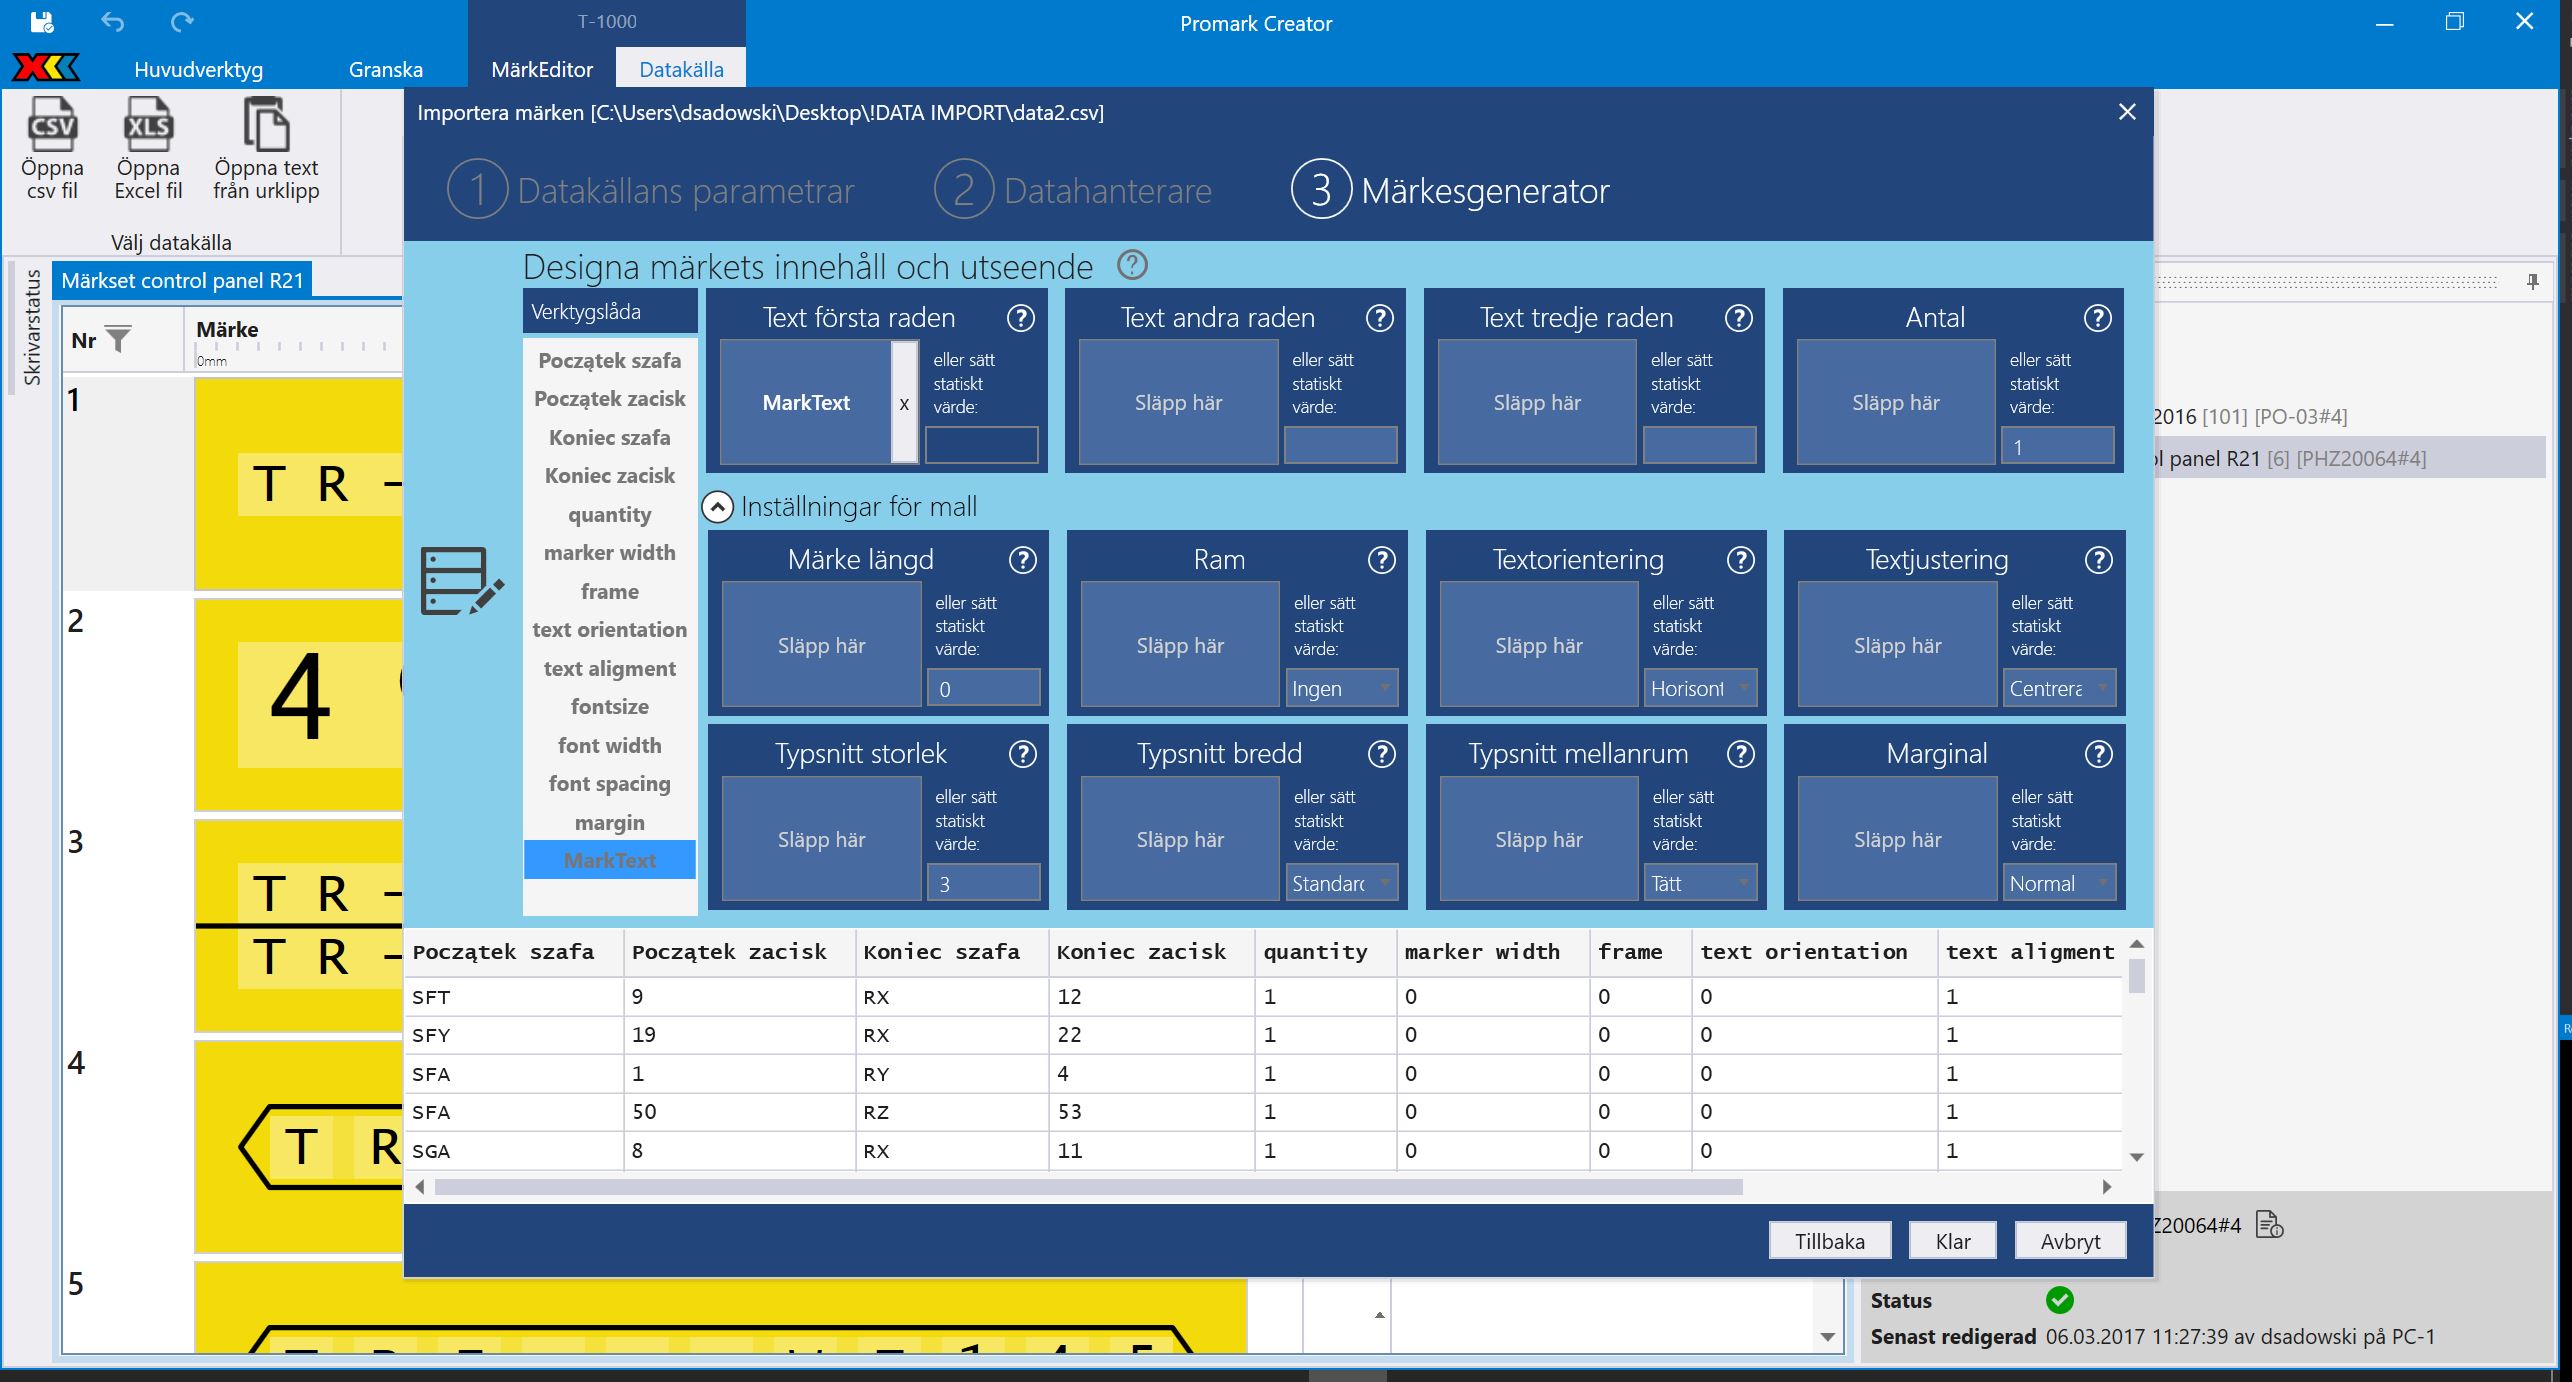
Task: Open Marginal dropdown showing Normal
Action: pyautogui.click(x=2059, y=883)
